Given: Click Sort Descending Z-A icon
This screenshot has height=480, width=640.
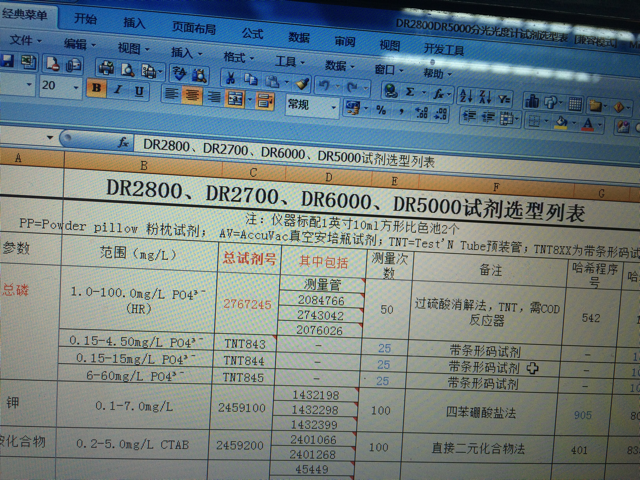Looking at the screenshot, I should 485,97.
